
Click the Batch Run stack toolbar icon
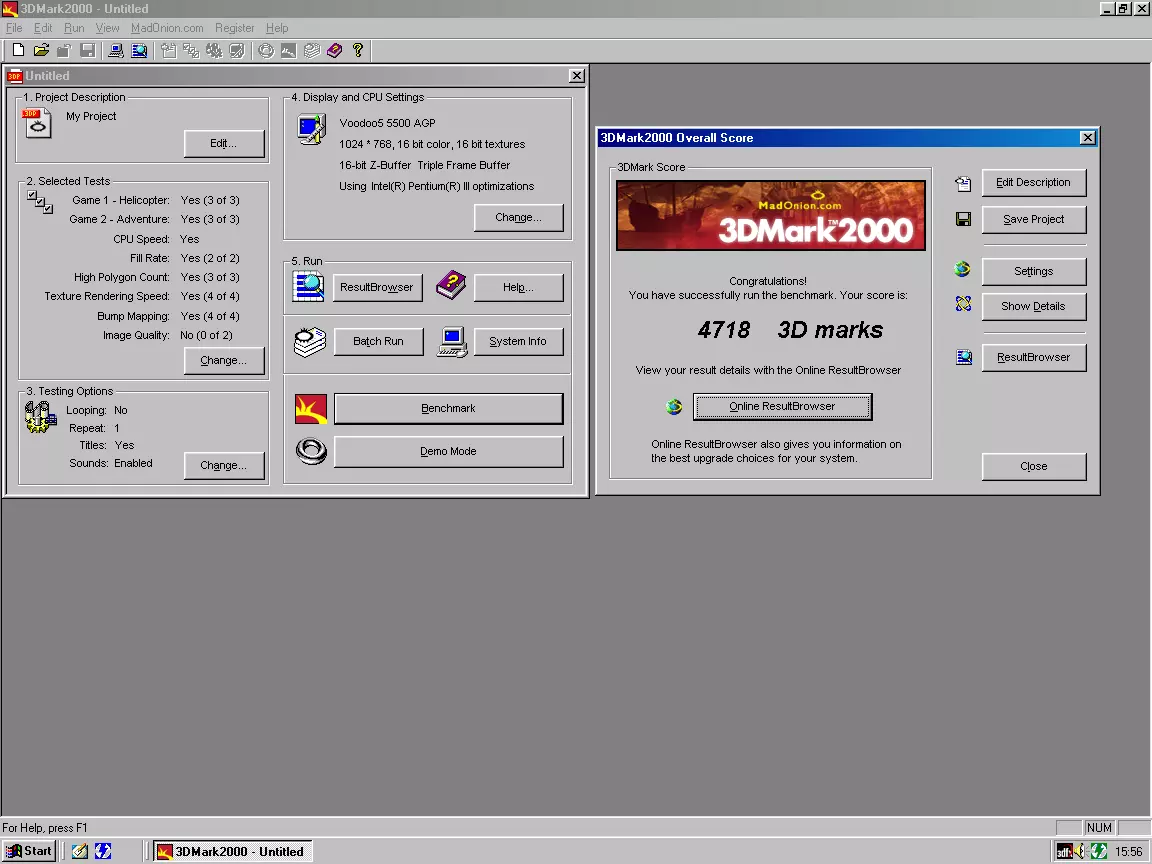[312, 50]
